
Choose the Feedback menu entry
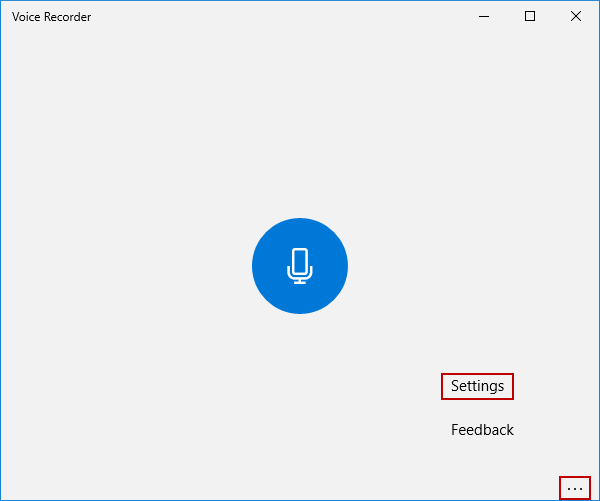pyautogui.click(x=482, y=430)
